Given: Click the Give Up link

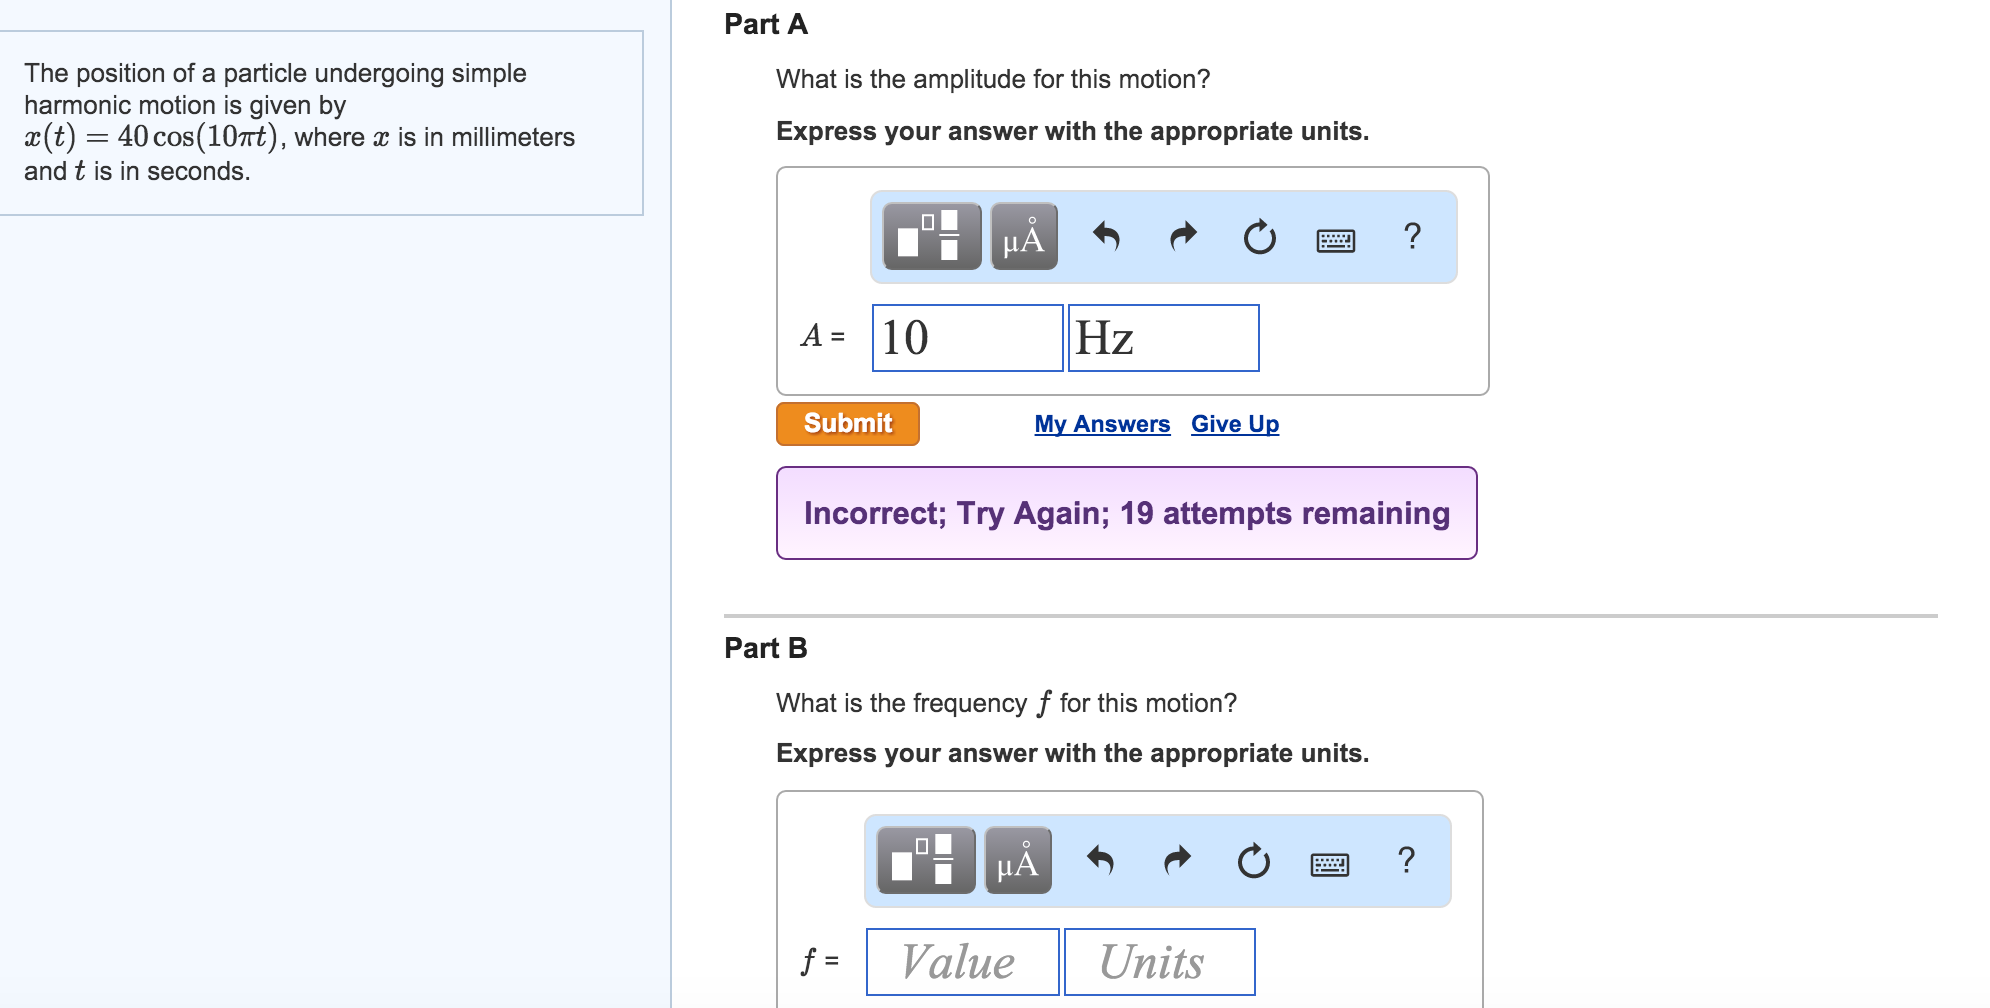Looking at the screenshot, I should tap(1234, 424).
